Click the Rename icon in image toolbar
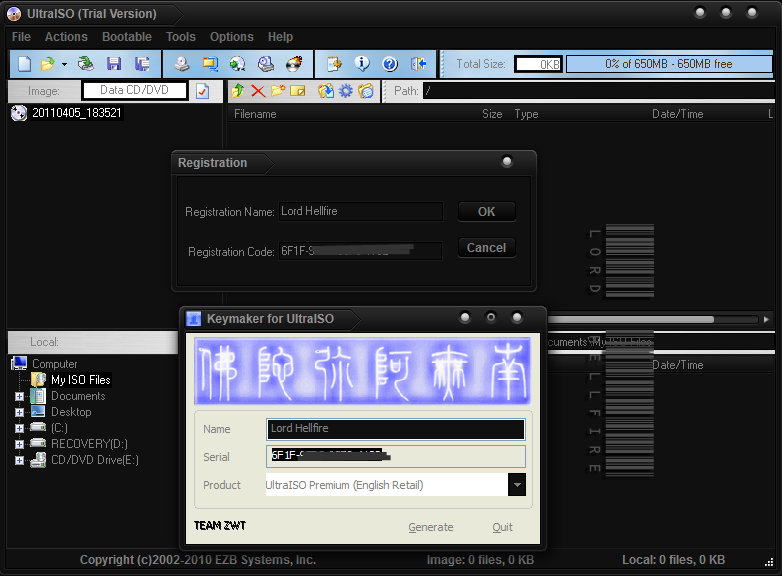 298,91
